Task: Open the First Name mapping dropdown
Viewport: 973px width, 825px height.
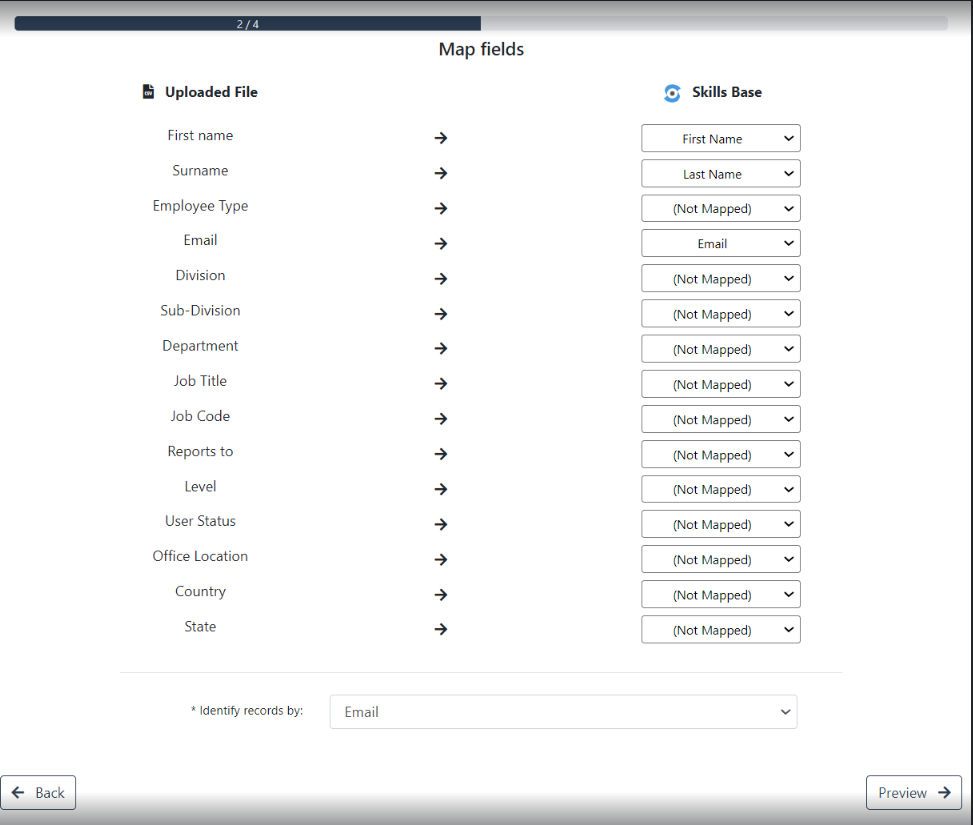Action: 720,139
